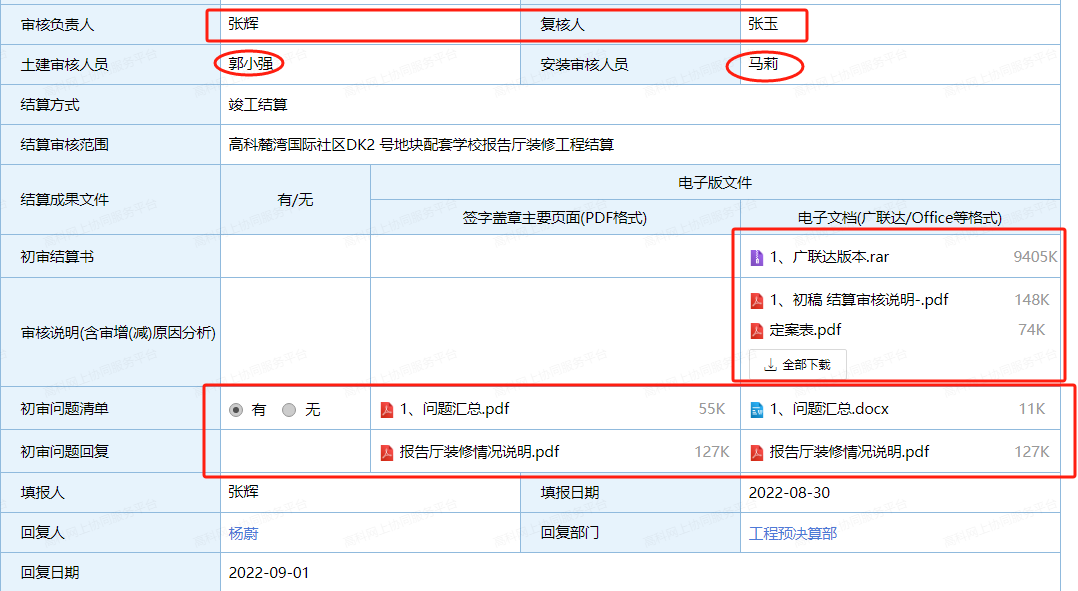
Task: Open the 工程预决算部 department link
Action: pos(792,533)
